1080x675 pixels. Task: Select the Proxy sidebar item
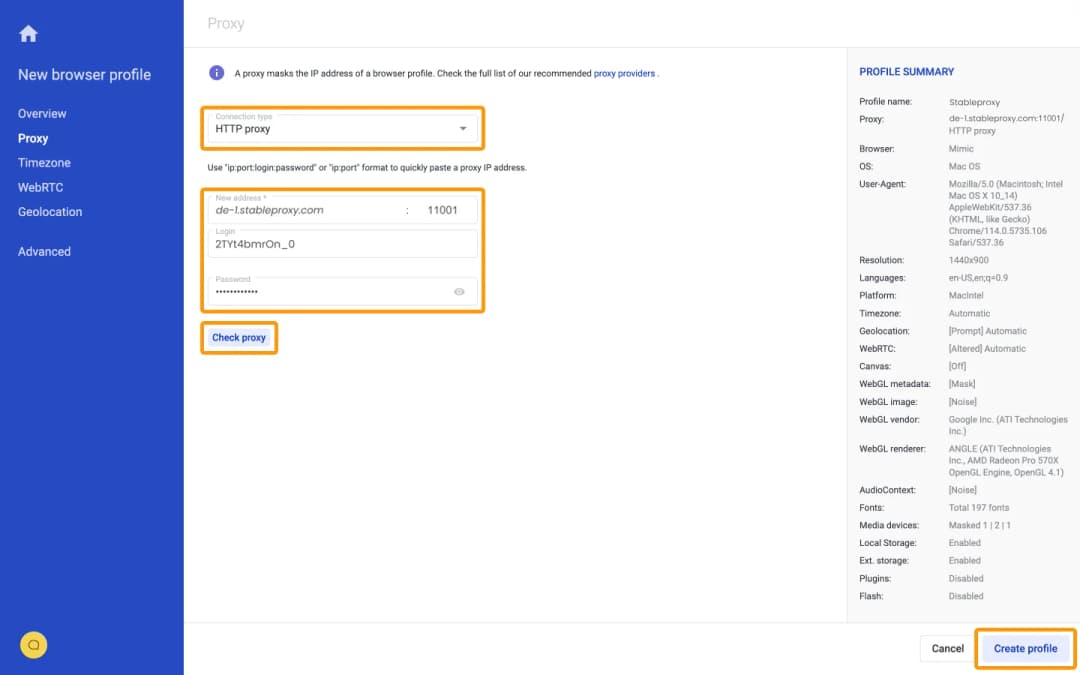coord(33,139)
